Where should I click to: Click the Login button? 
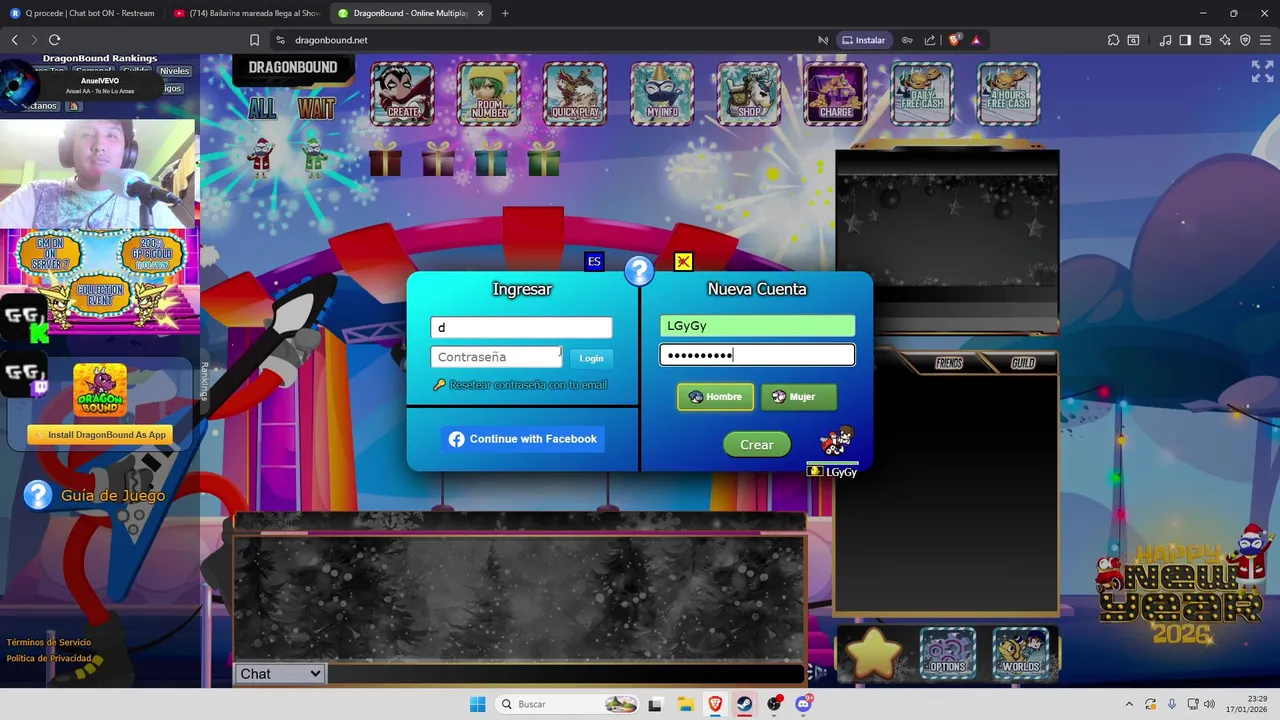(591, 358)
